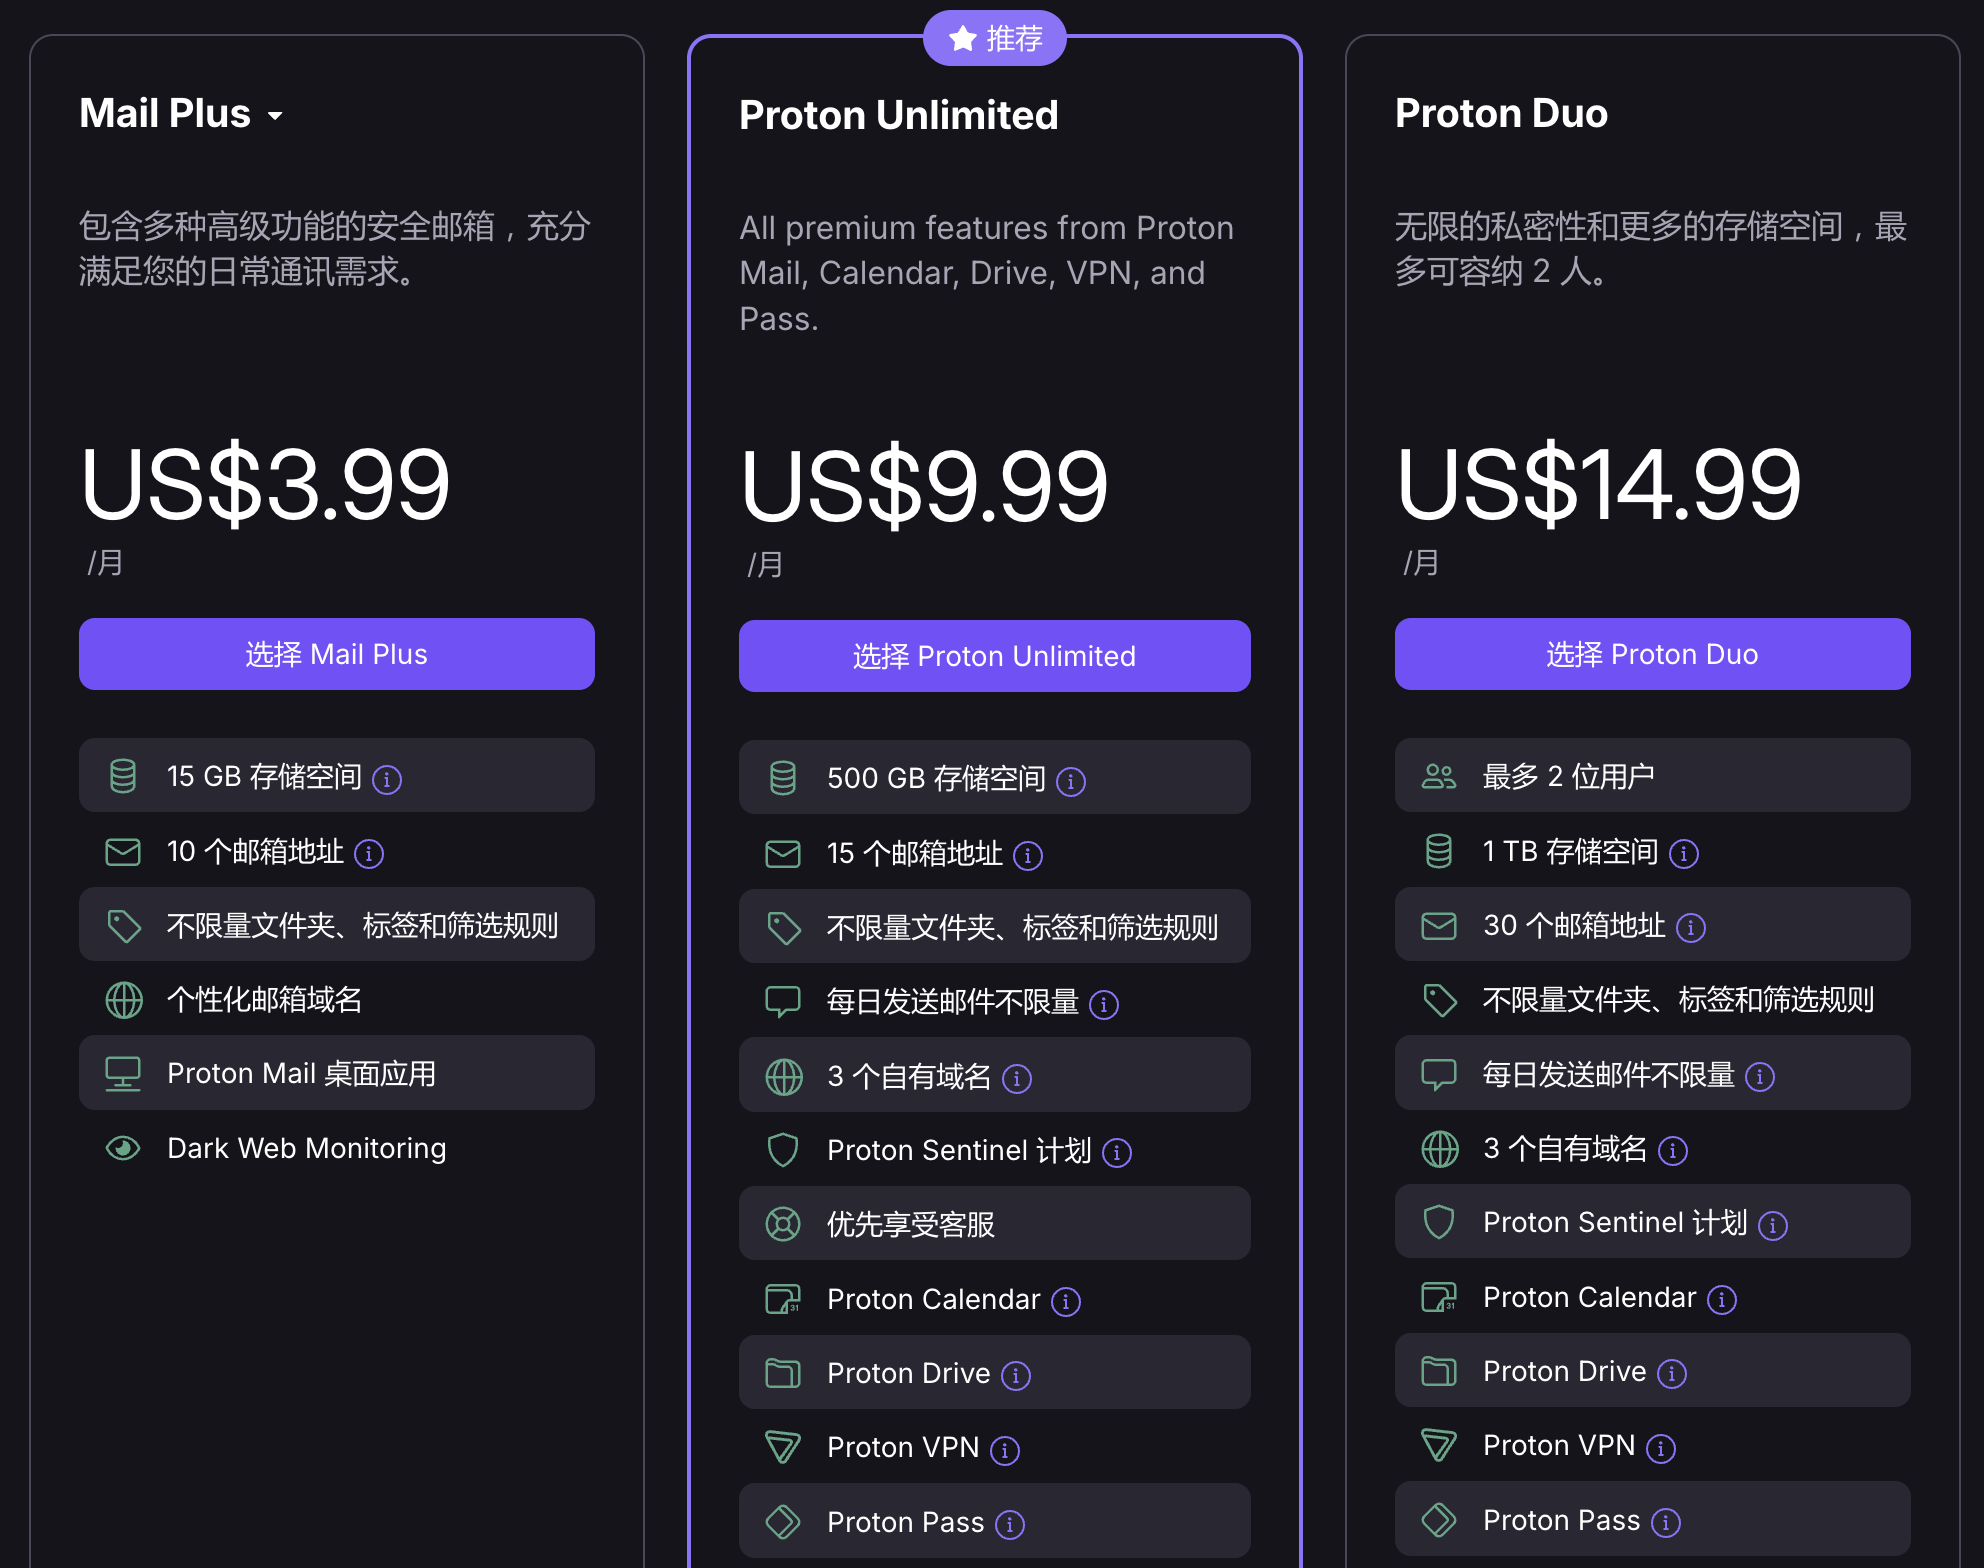Show info for 1 TB 存储空间
Image resolution: width=1984 pixels, height=1568 pixels.
[1684, 853]
